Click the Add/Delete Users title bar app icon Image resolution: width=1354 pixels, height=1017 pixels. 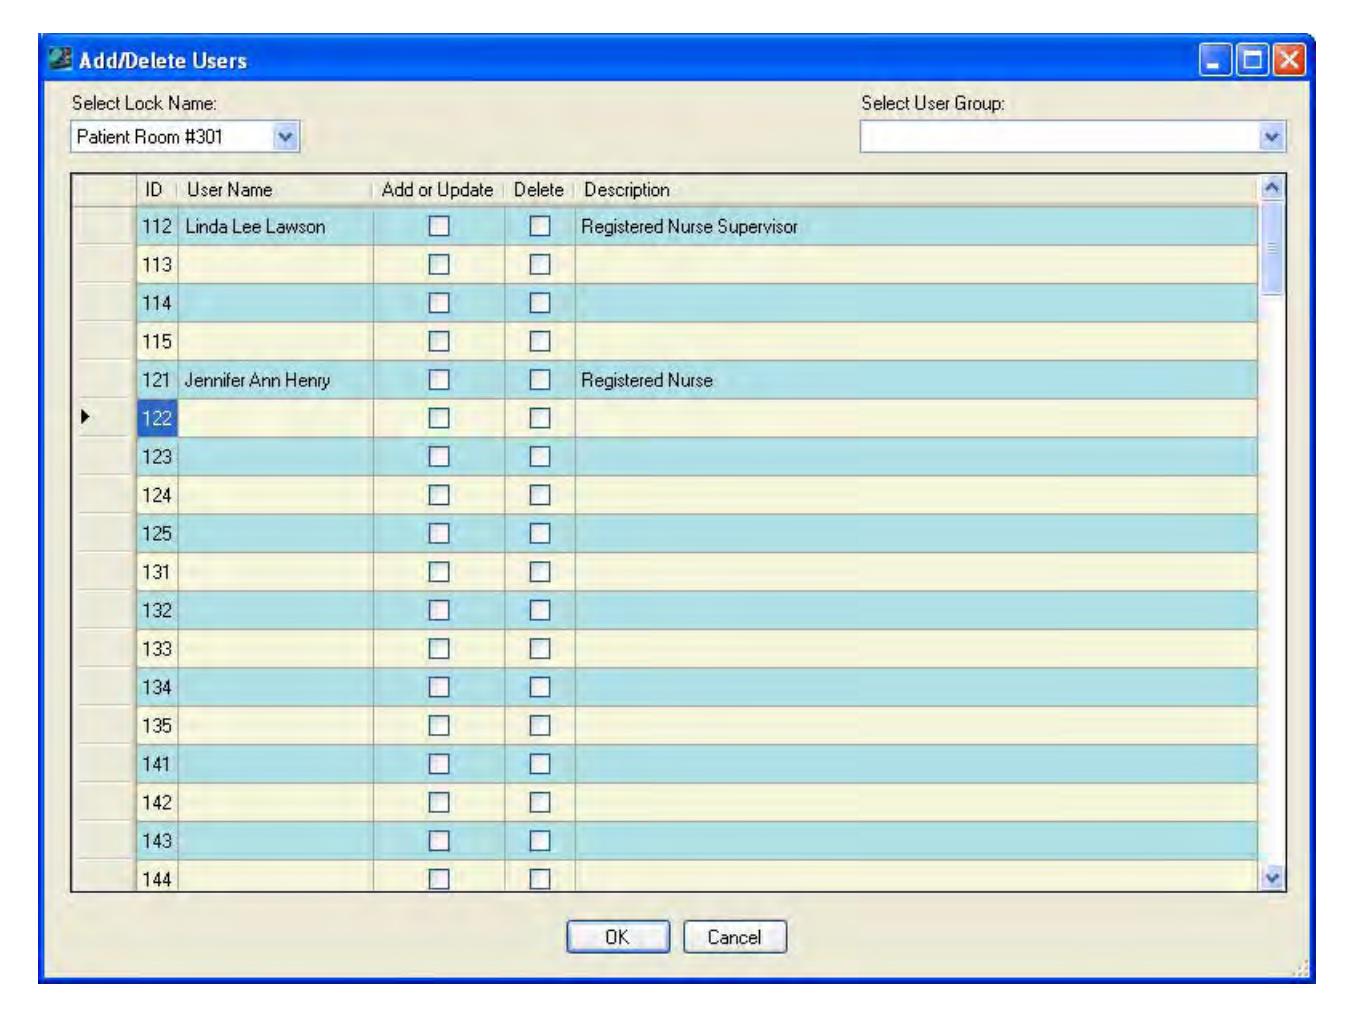click(x=60, y=59)
